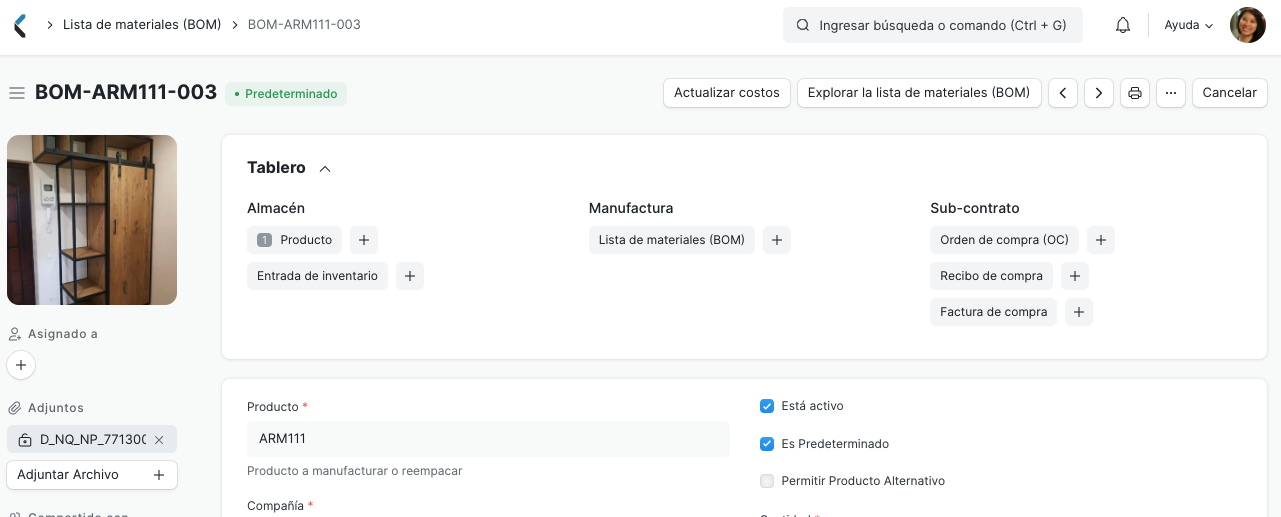Click the Almacén column heading
The width and height of the screenshot is (1281, 517).
[x=276, y=208]
